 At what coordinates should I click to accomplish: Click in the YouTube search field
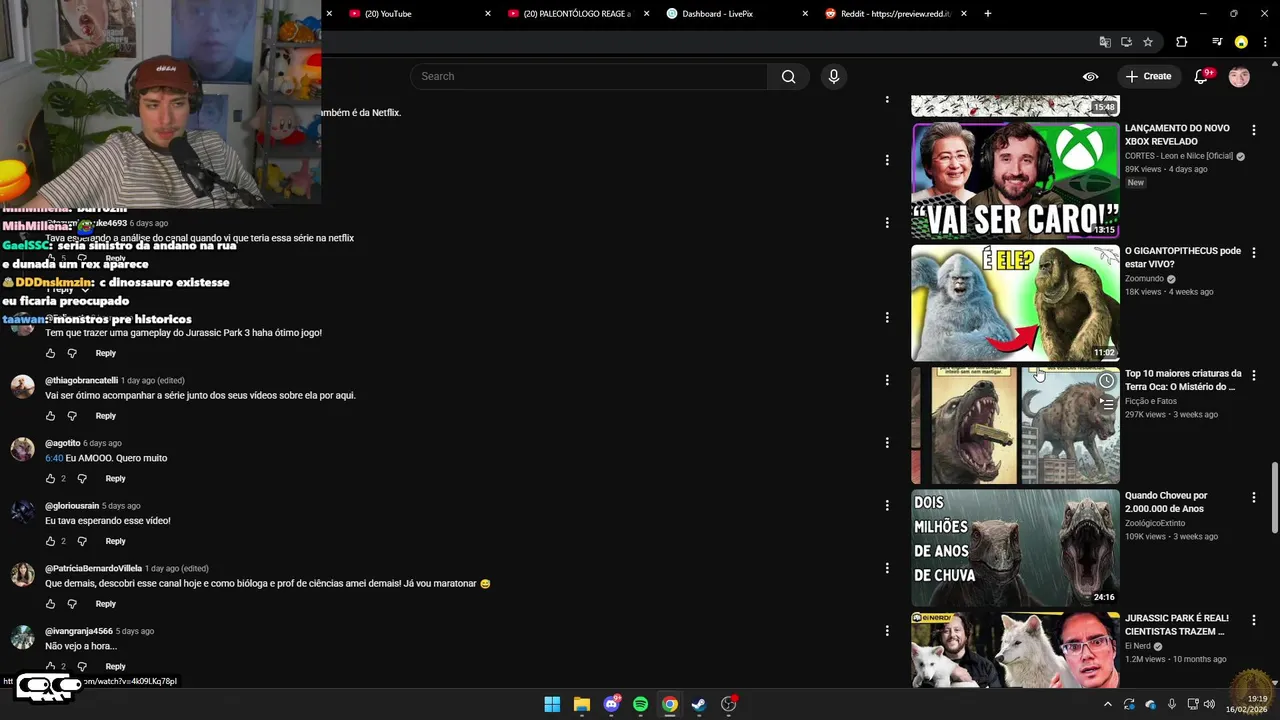[x=589, y=77]
